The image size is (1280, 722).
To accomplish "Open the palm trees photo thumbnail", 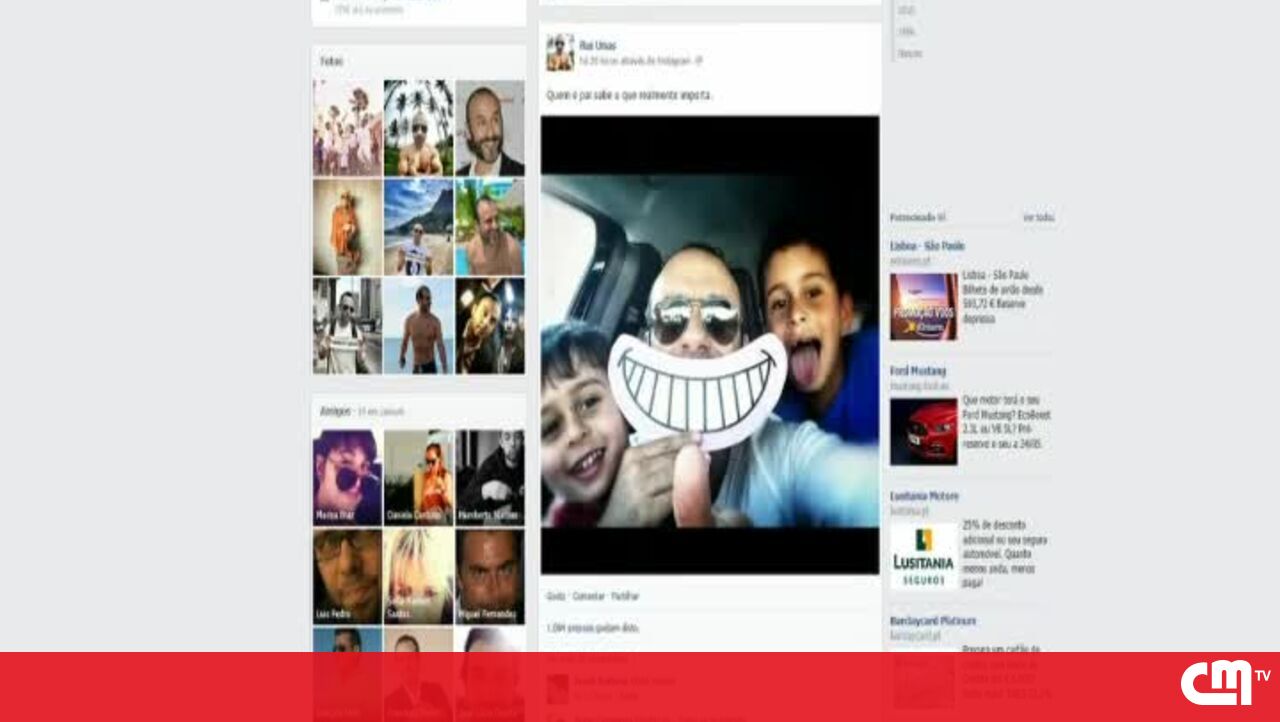I will pyautogui.click(x=418, y=128).
